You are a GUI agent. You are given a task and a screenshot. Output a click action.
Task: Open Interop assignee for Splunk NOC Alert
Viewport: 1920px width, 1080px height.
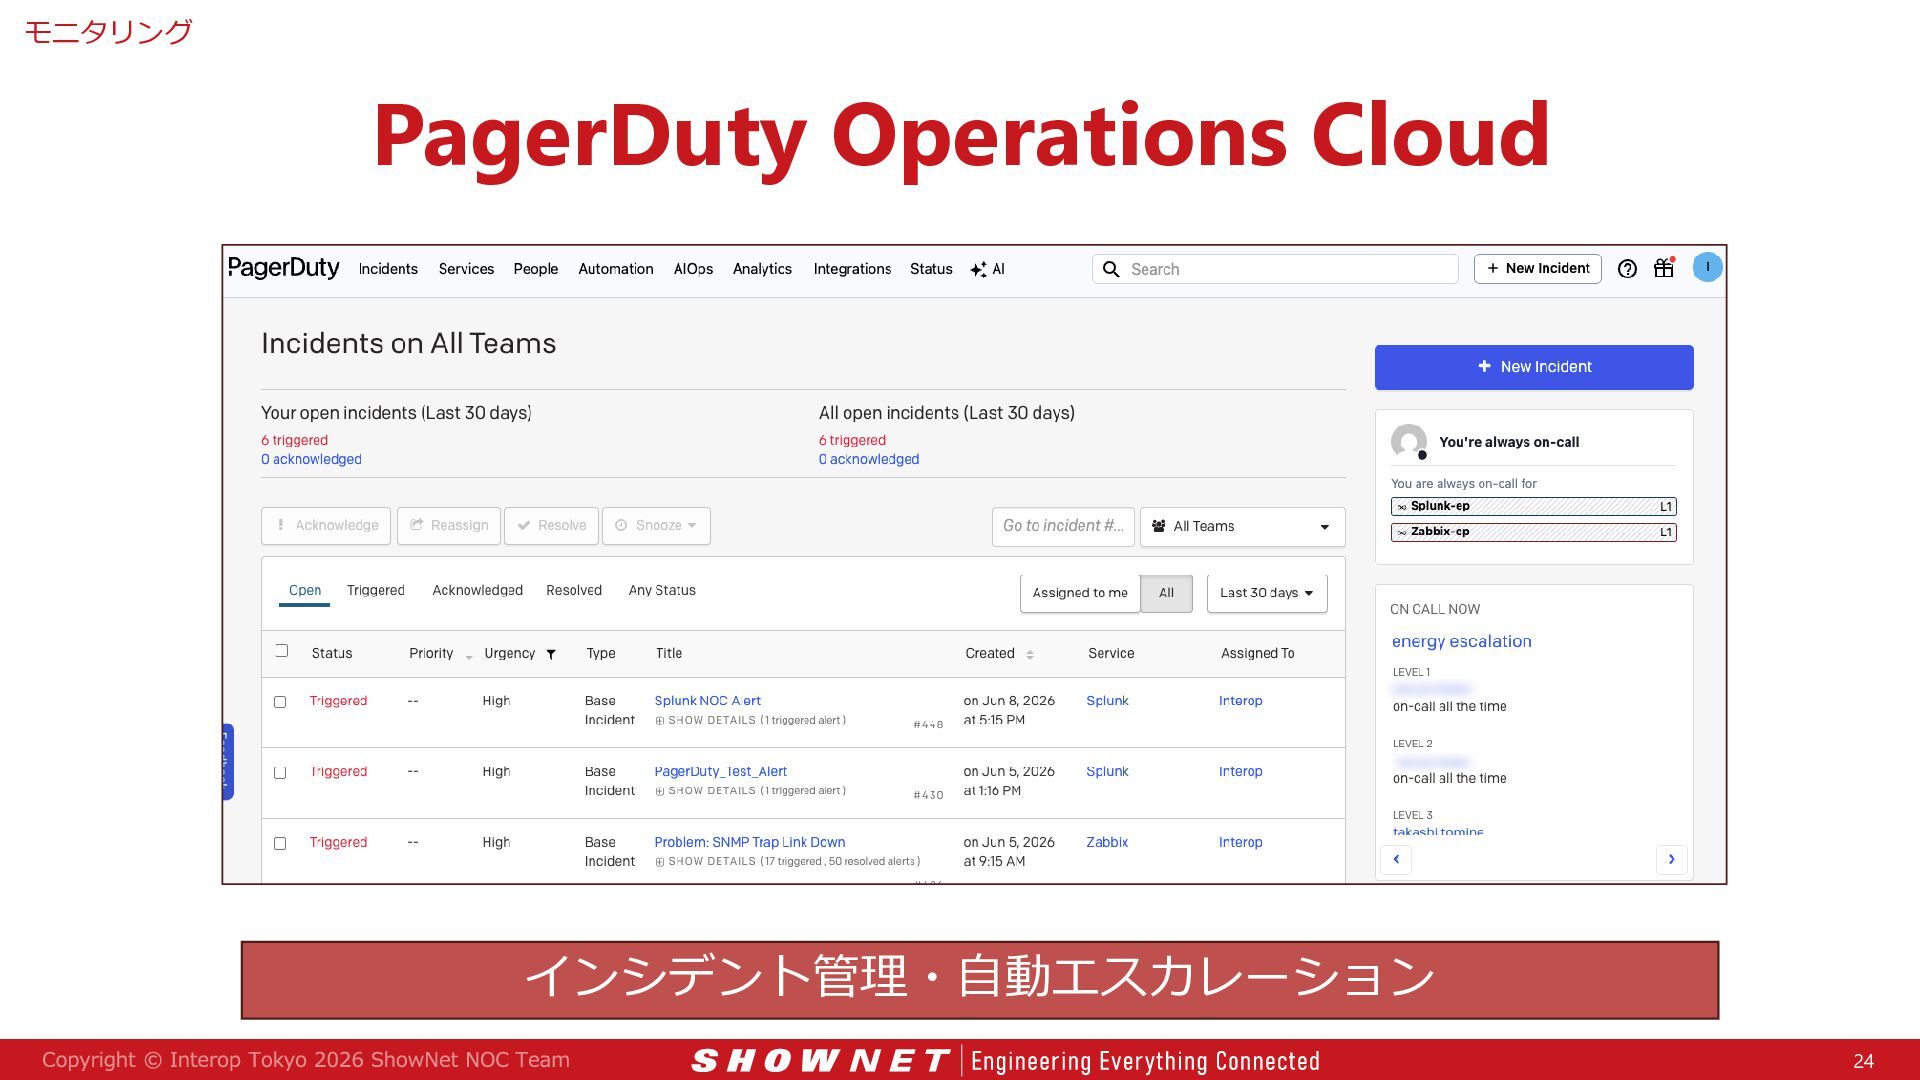pos(1240,701)
